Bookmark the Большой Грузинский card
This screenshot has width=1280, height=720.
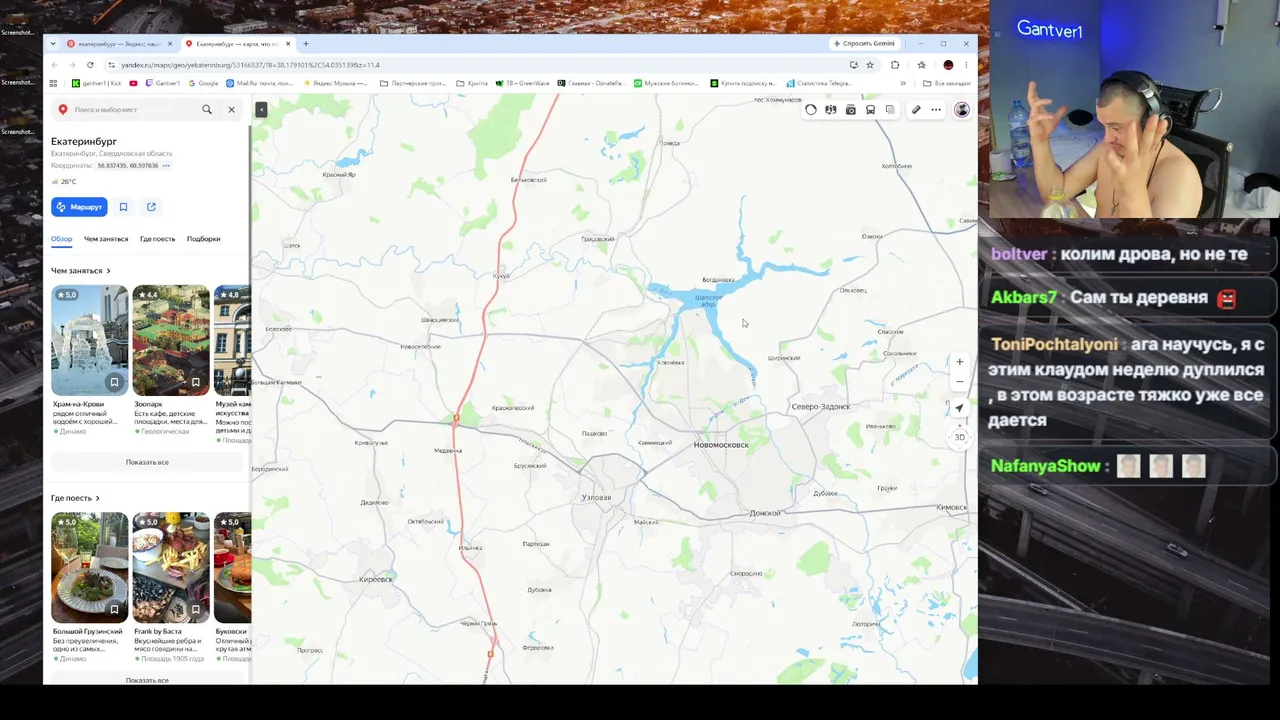114,609
